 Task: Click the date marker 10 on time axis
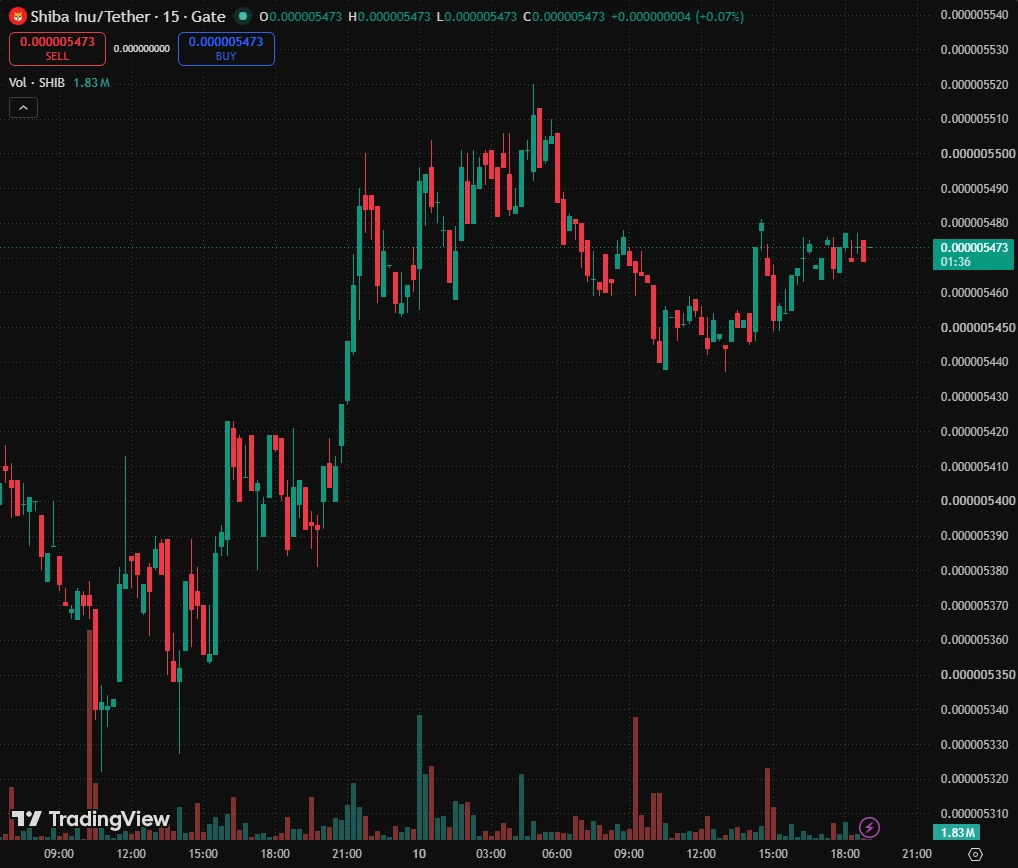[419, 854]
